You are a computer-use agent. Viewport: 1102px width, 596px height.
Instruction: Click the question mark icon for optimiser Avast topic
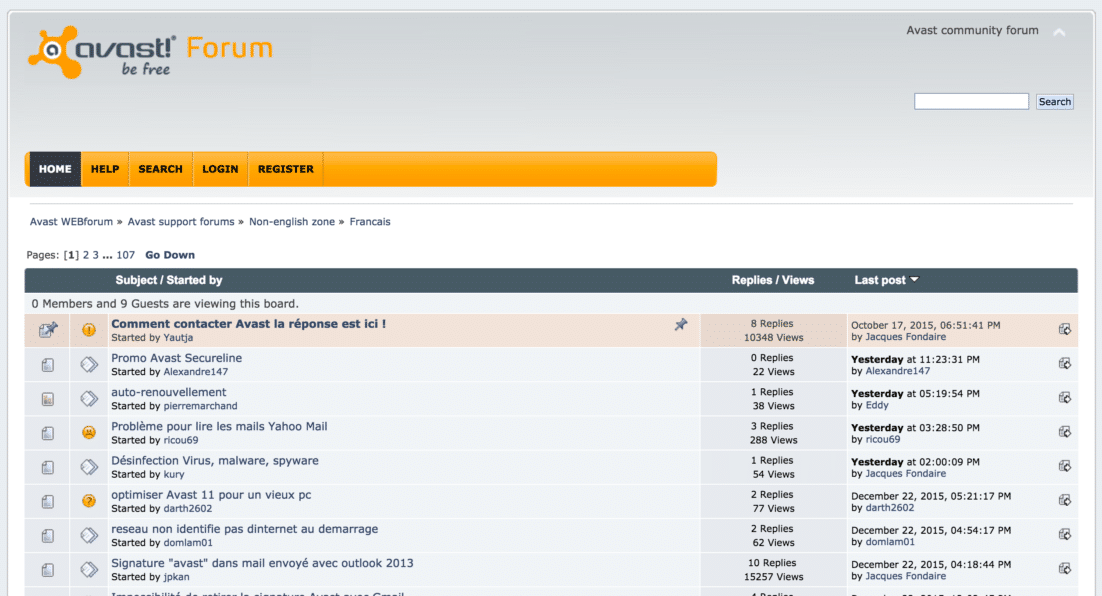89,500
